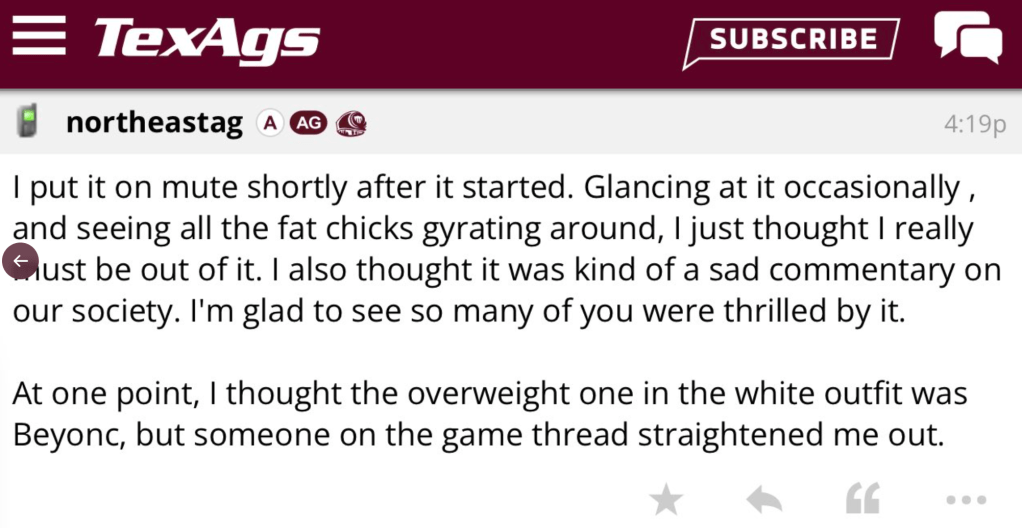Click empty space in the gray post header bar

click(650, 123)
